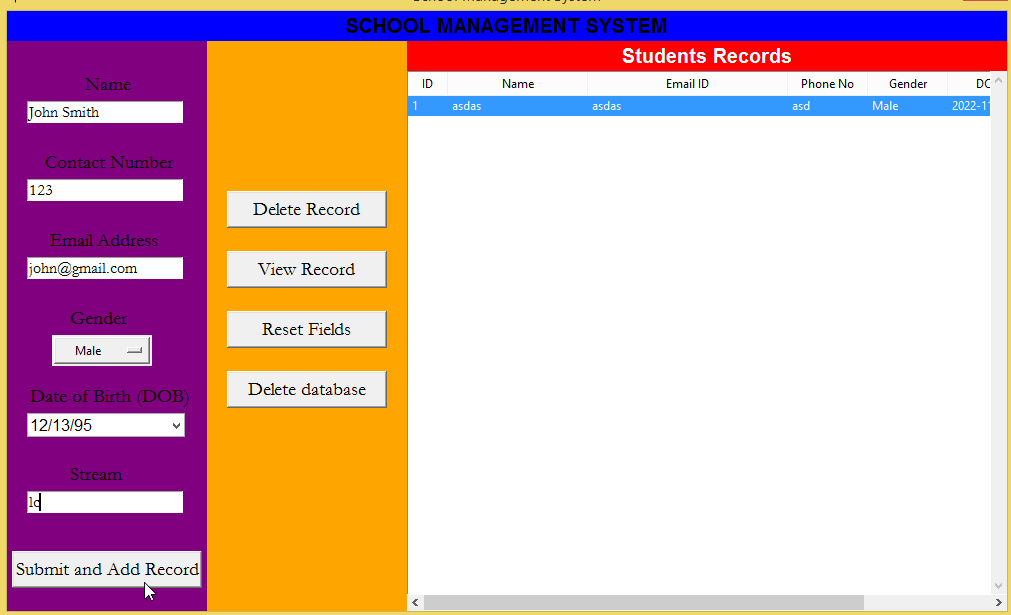Sort by the Name column header
The width and height of the screenshot is (1011, 615).
(x=516, y=84)
